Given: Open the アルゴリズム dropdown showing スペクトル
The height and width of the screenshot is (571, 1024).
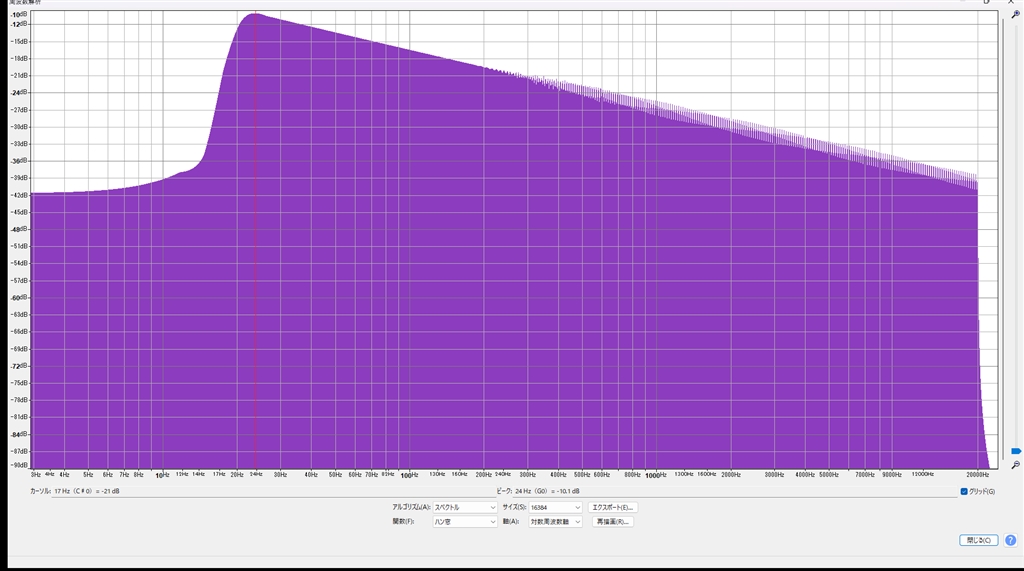Looking at the screenshot, I should (465, 507).
